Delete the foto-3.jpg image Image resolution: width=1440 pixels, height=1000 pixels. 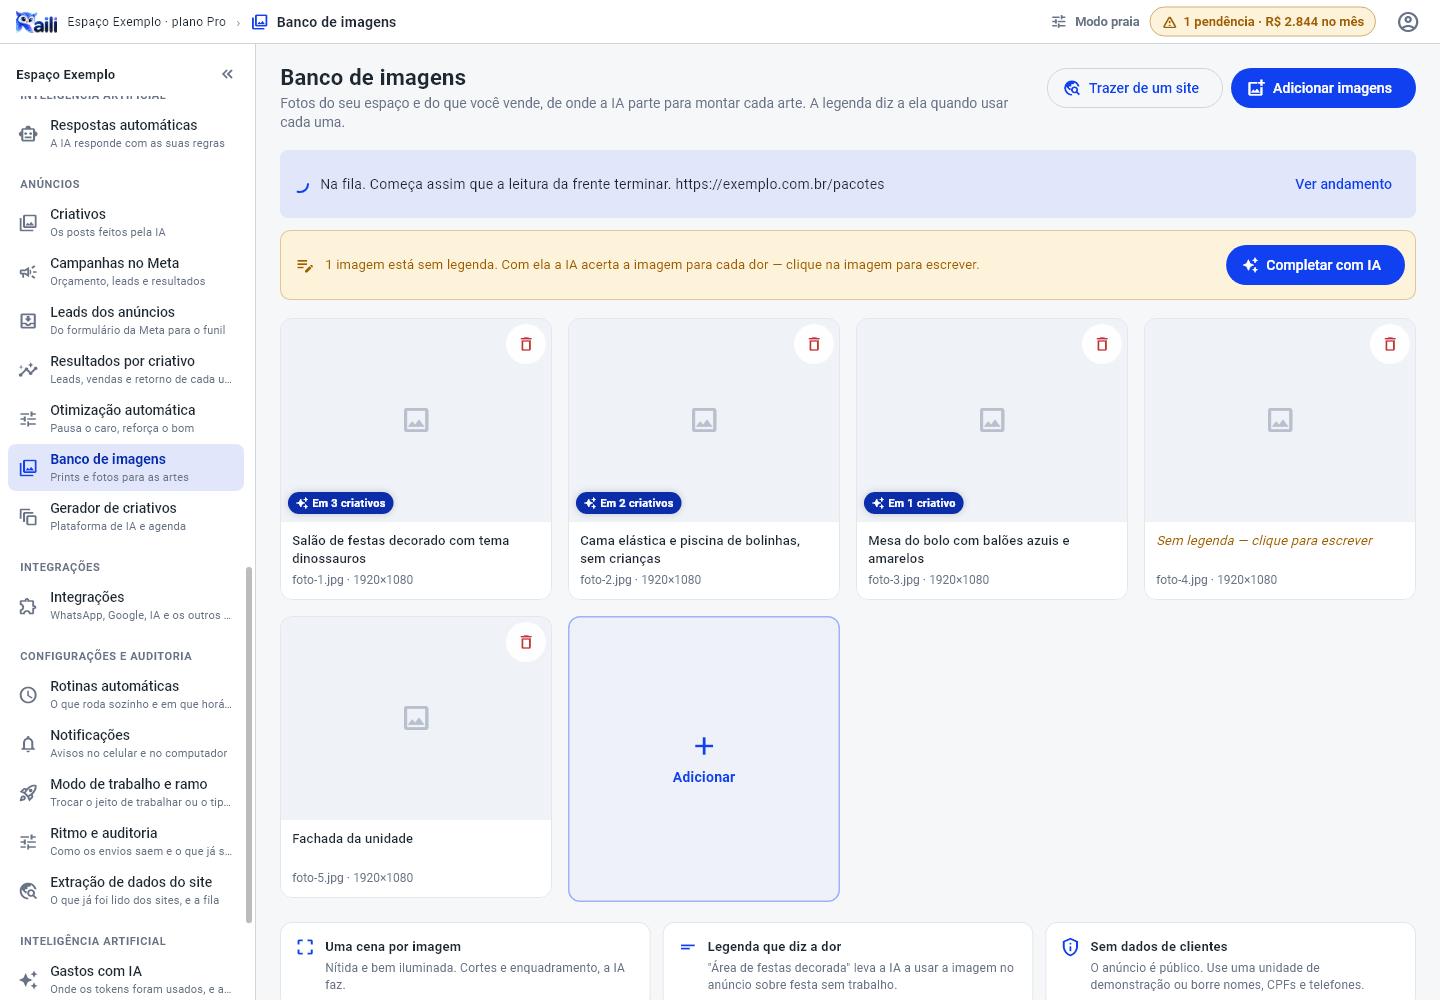[x=1102, y=344]
